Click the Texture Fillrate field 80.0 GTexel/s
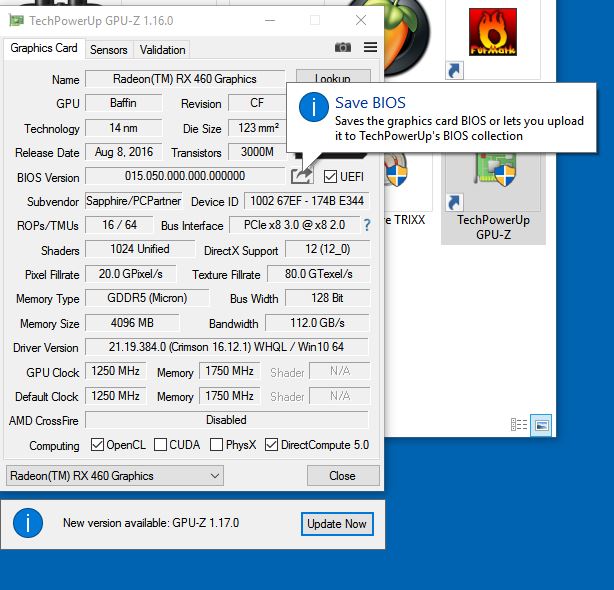Viewport: 614px width, 590px height. click(318, 274)
